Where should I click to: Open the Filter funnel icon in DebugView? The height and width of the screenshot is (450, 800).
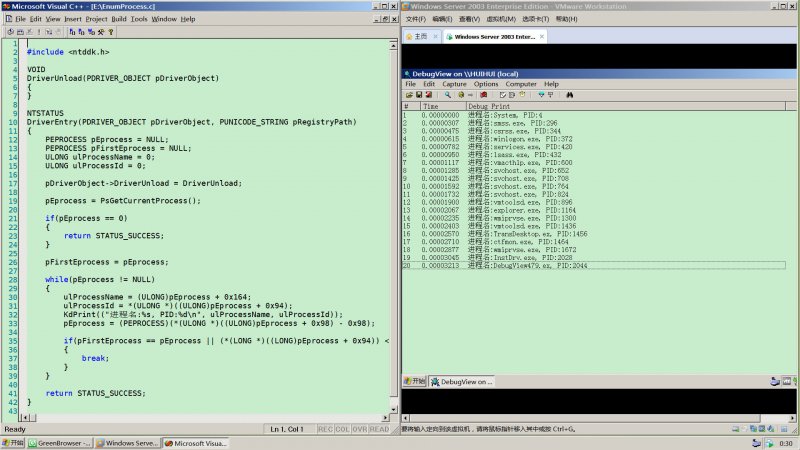tap(541, 95)
